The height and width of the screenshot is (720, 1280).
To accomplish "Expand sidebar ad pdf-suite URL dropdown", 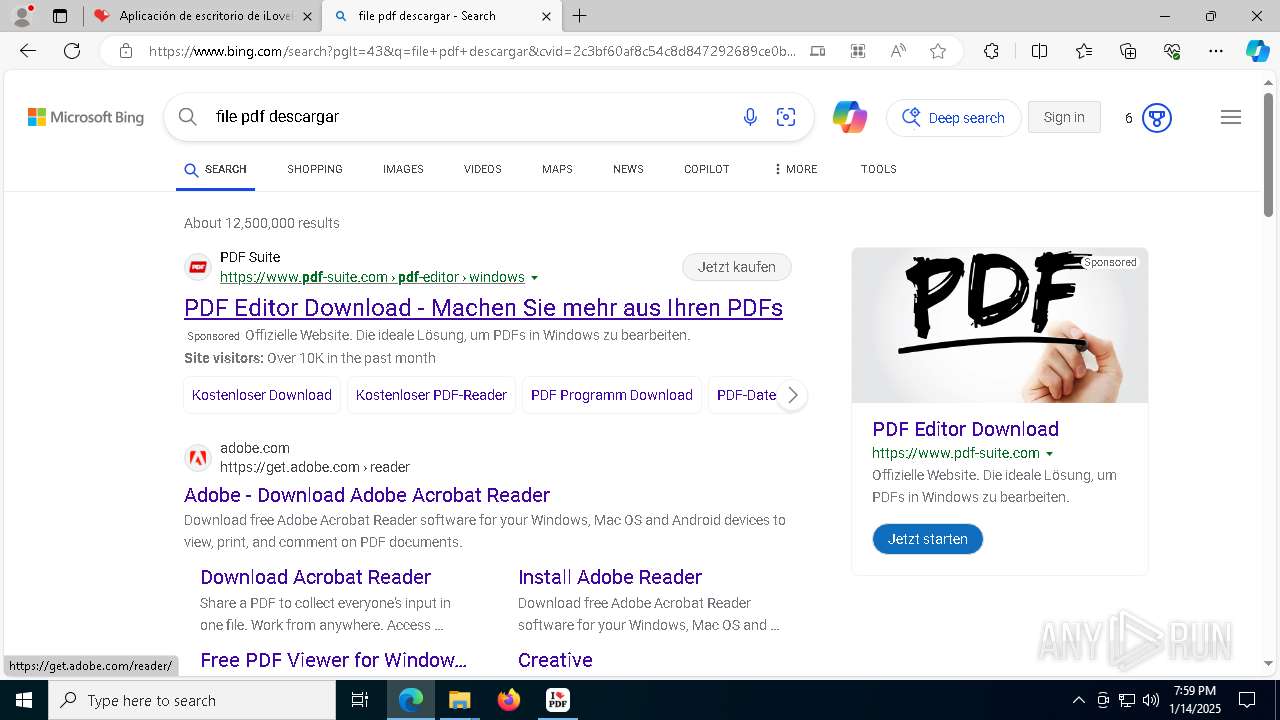I will [x=1049, y=454].
